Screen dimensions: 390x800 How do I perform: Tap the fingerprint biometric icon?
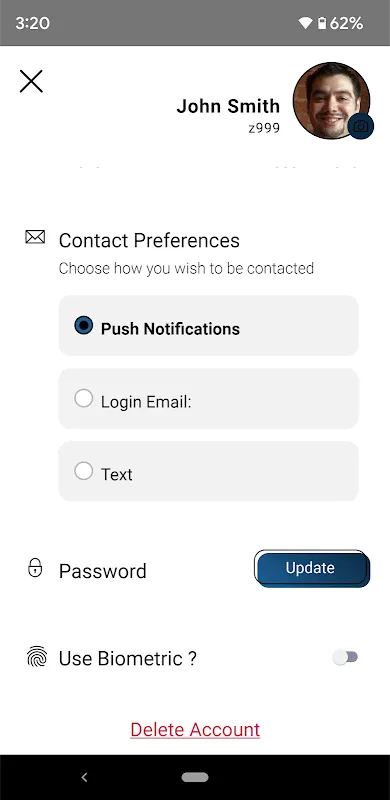36,657
